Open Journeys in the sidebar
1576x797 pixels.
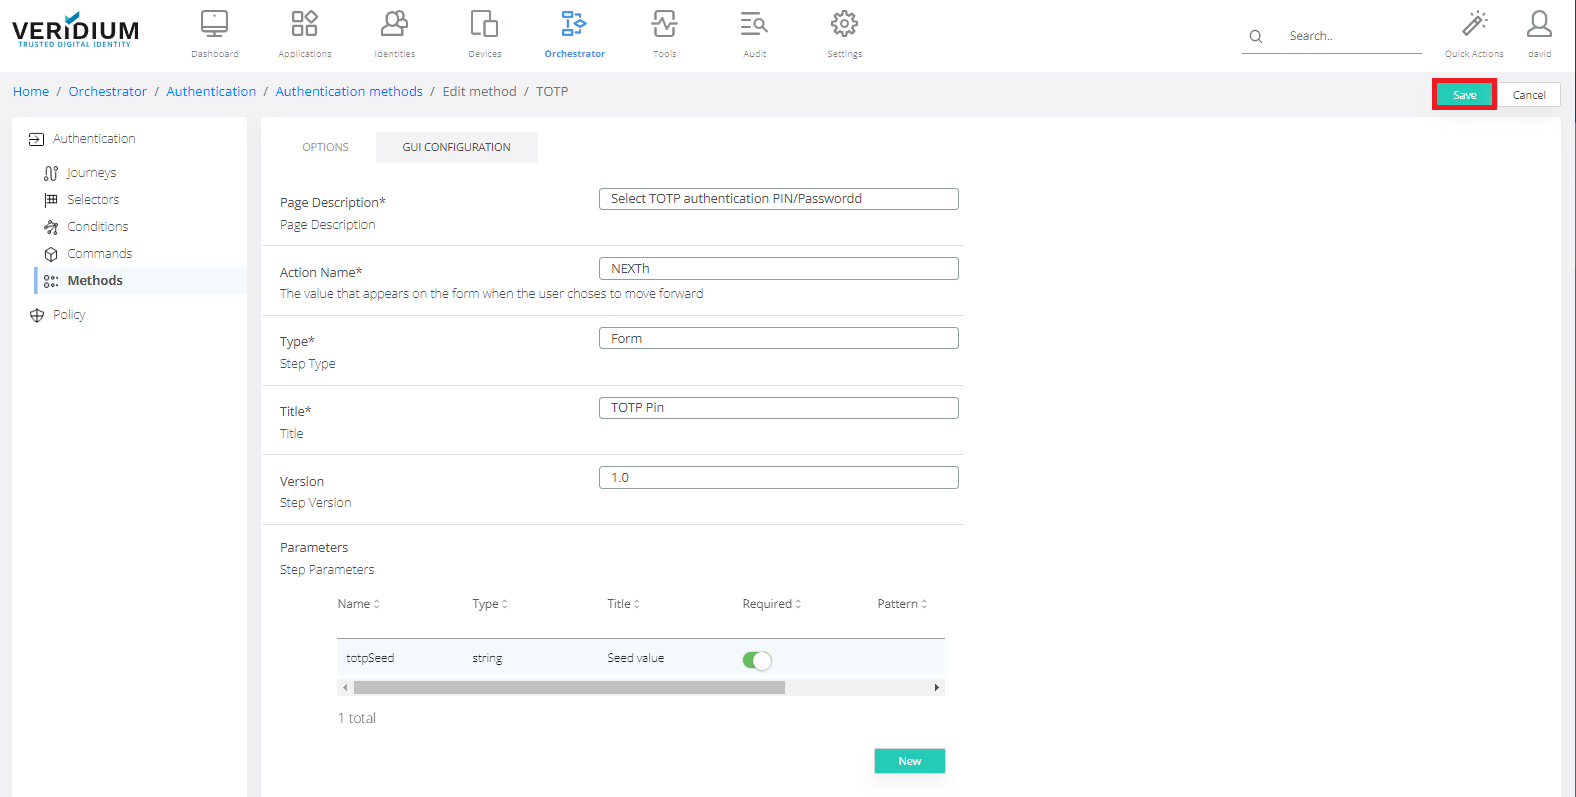click(91, 173)
